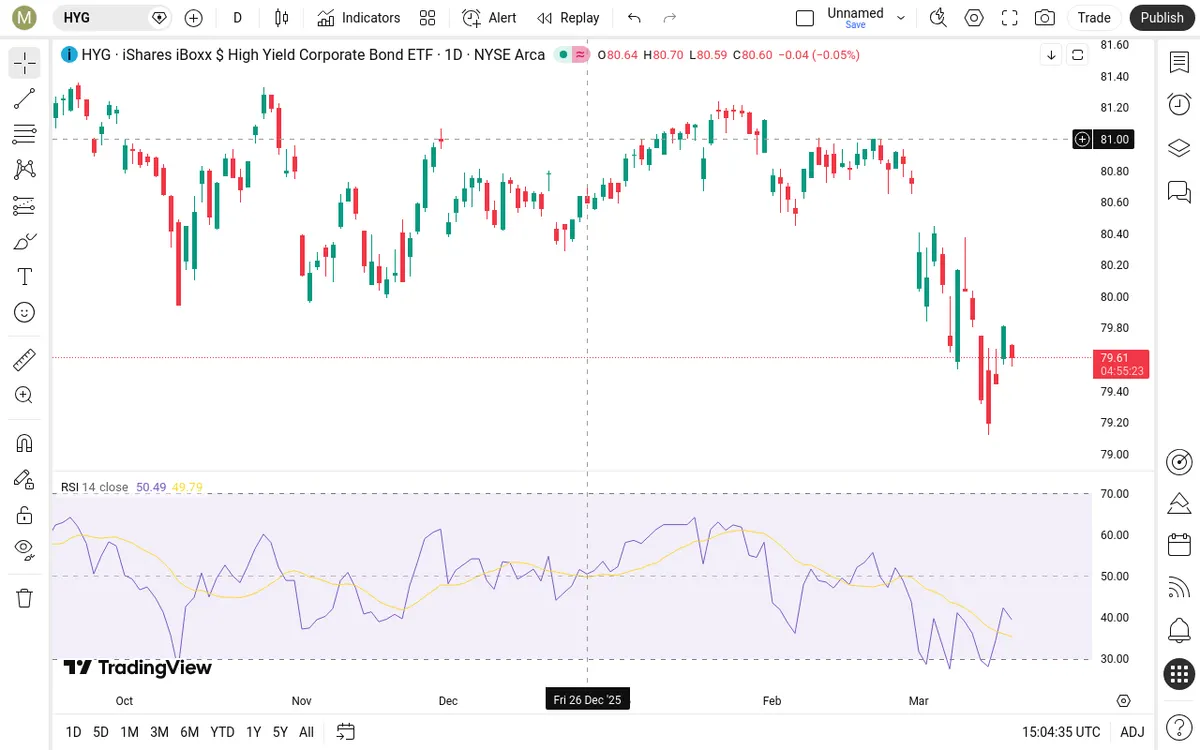Open the notifications bell
1200x750 pixels.
[1179, 631]
